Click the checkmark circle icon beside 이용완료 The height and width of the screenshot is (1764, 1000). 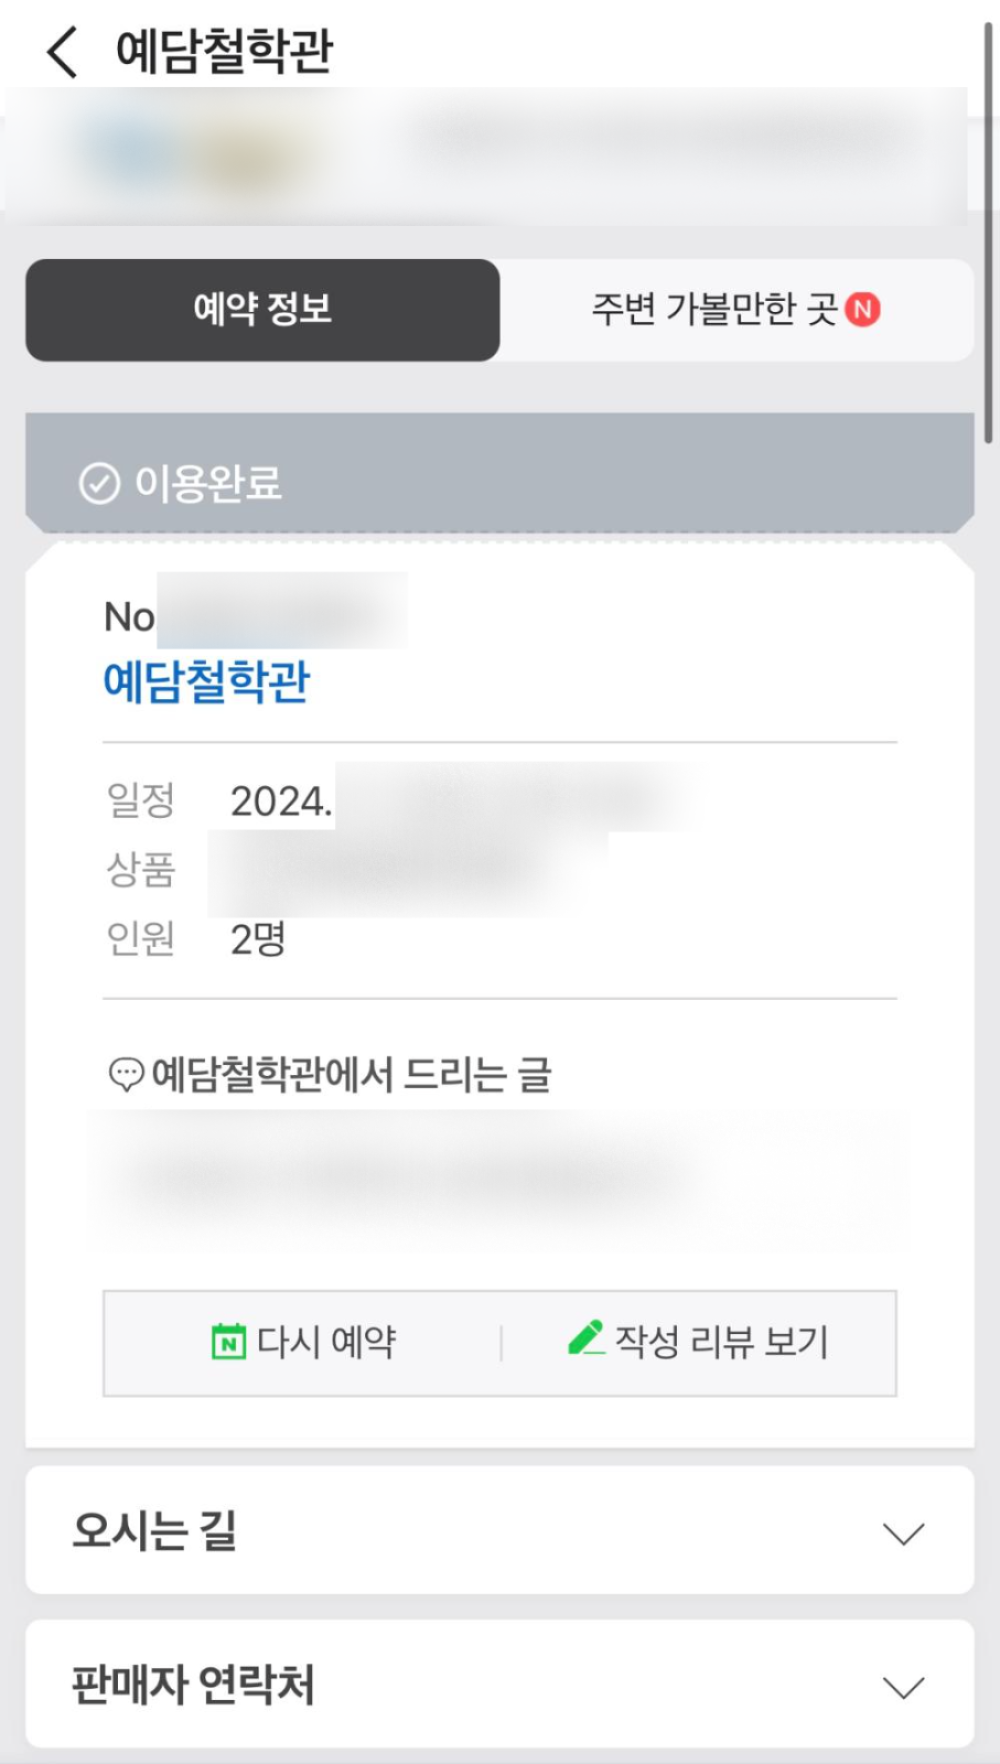click(99, 485)
